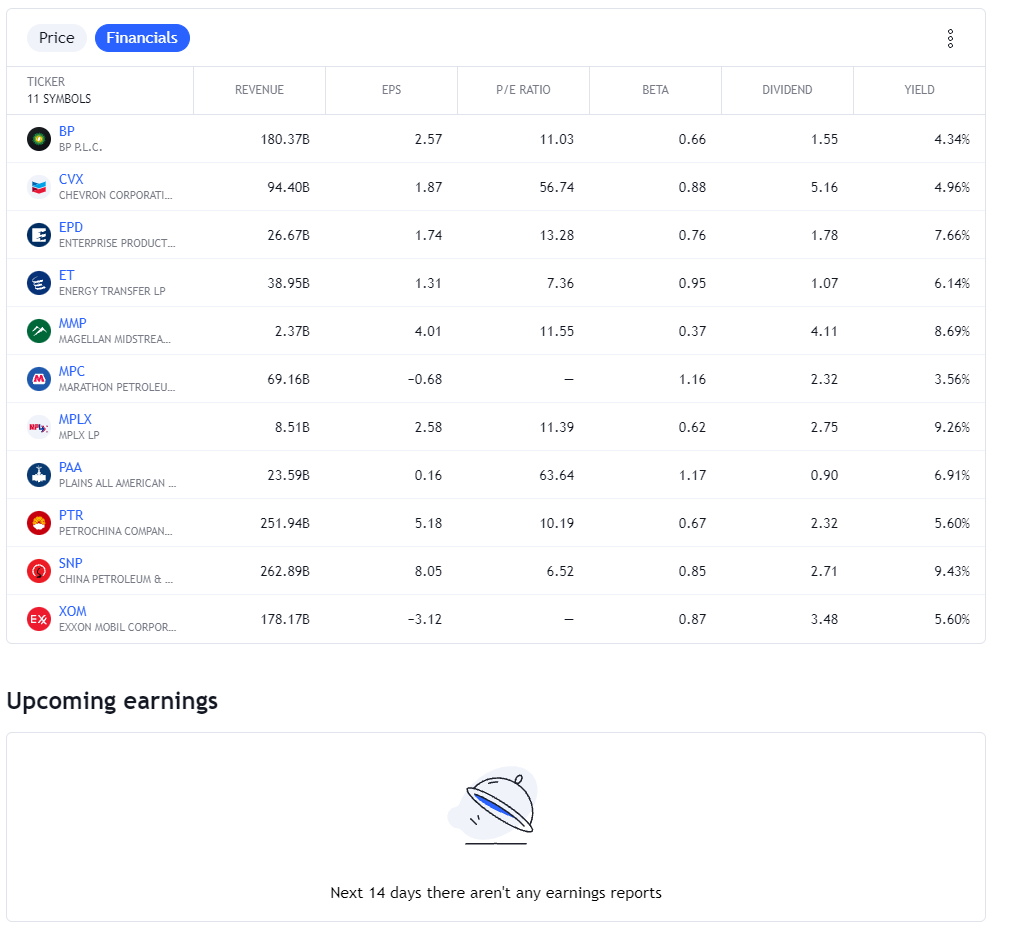Click the MPLX LP logo icon
The height and width of the screenshot is (928, 1023).
(x=38, y=427)
